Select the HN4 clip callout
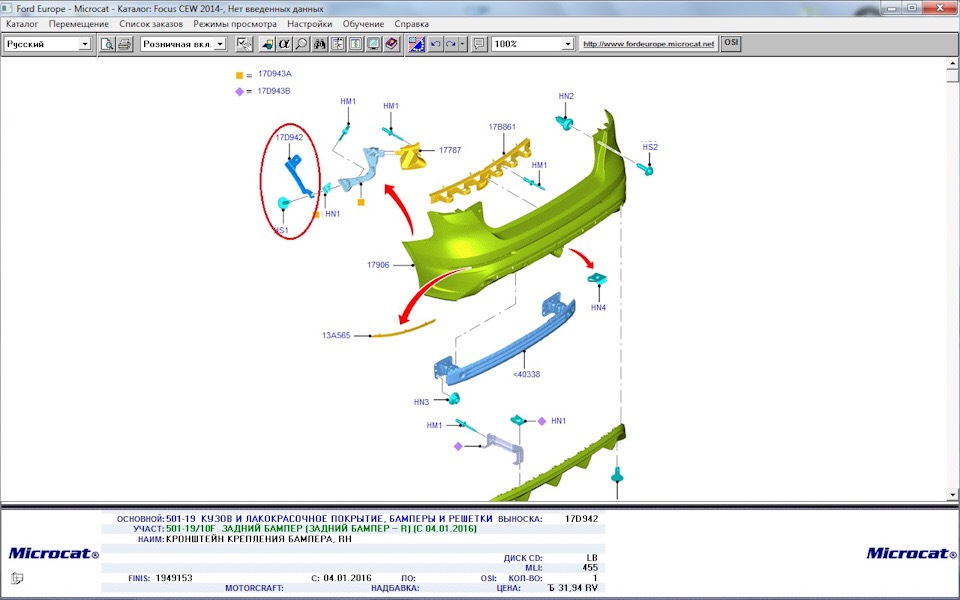 pos(598,307)
